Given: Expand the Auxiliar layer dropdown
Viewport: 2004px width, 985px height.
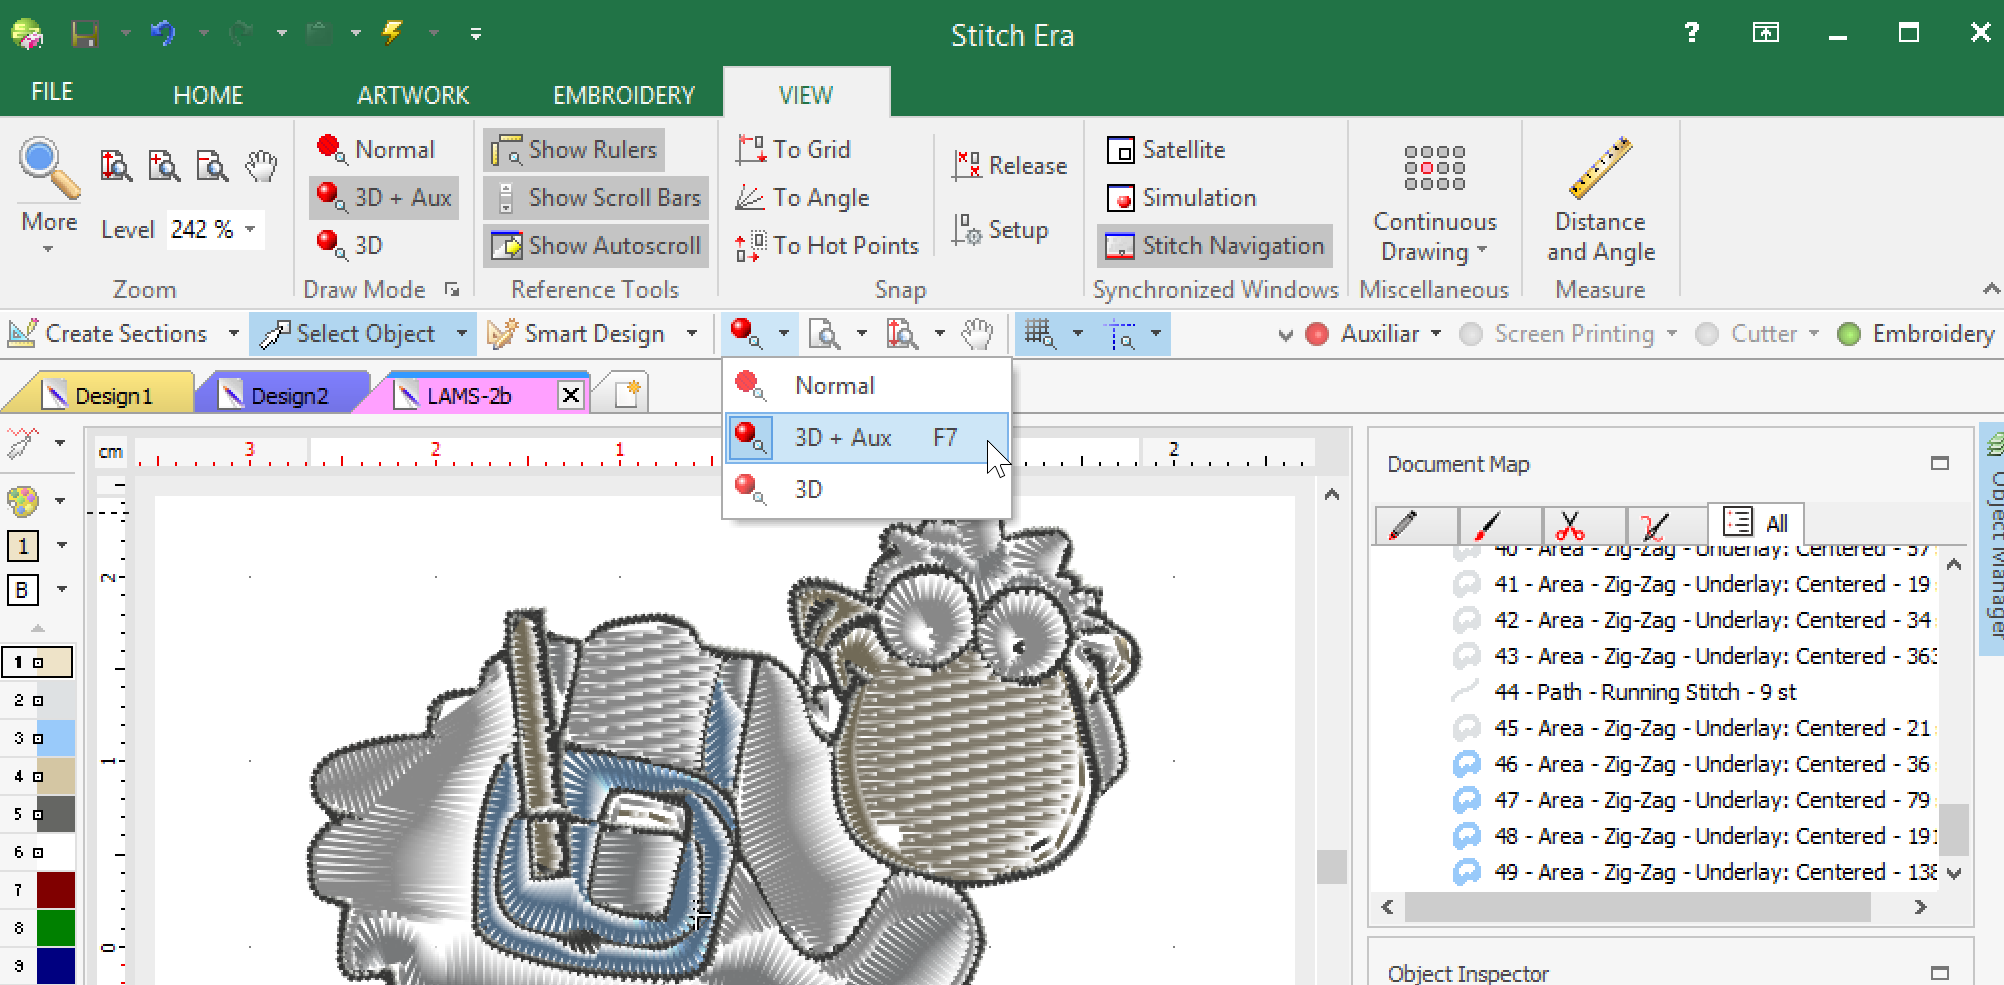Looking at the screenshot, I should pyautogui.click(x=1436, y=334).
